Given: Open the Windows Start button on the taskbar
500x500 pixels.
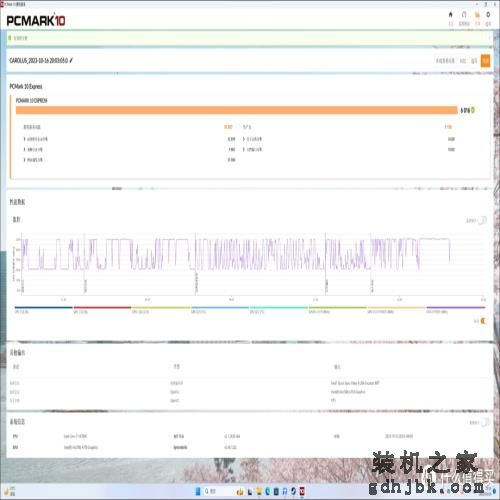Looking at the screenshot, I should click(198, 491).
